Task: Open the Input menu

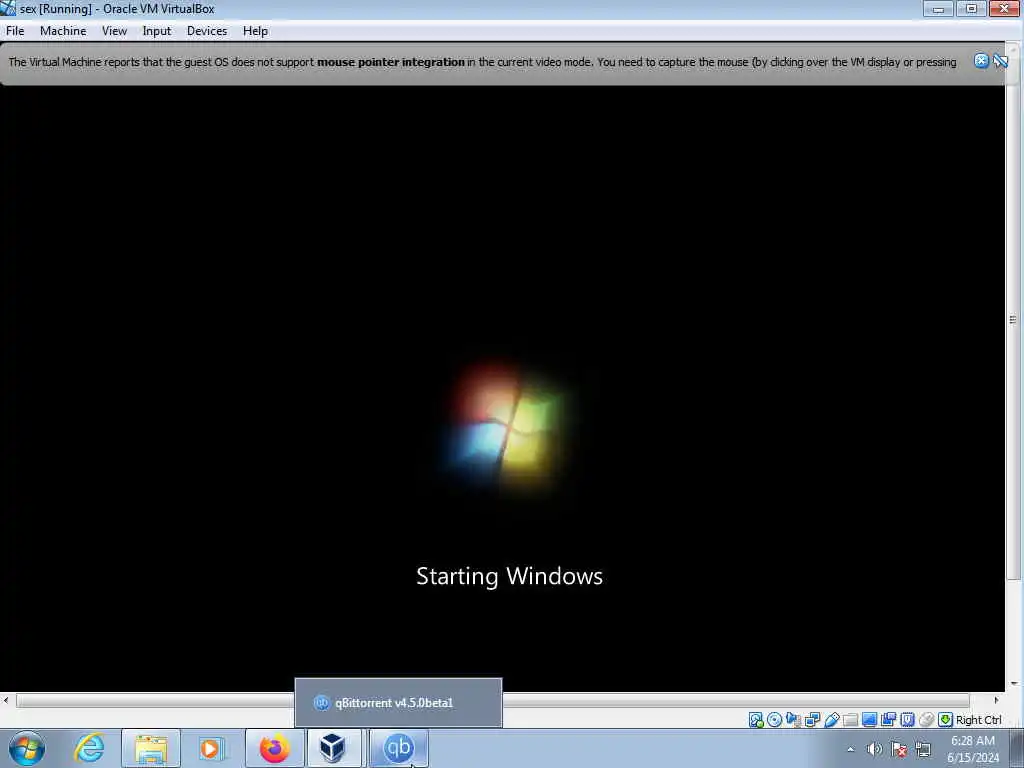Action: click(x=157, y=31)
